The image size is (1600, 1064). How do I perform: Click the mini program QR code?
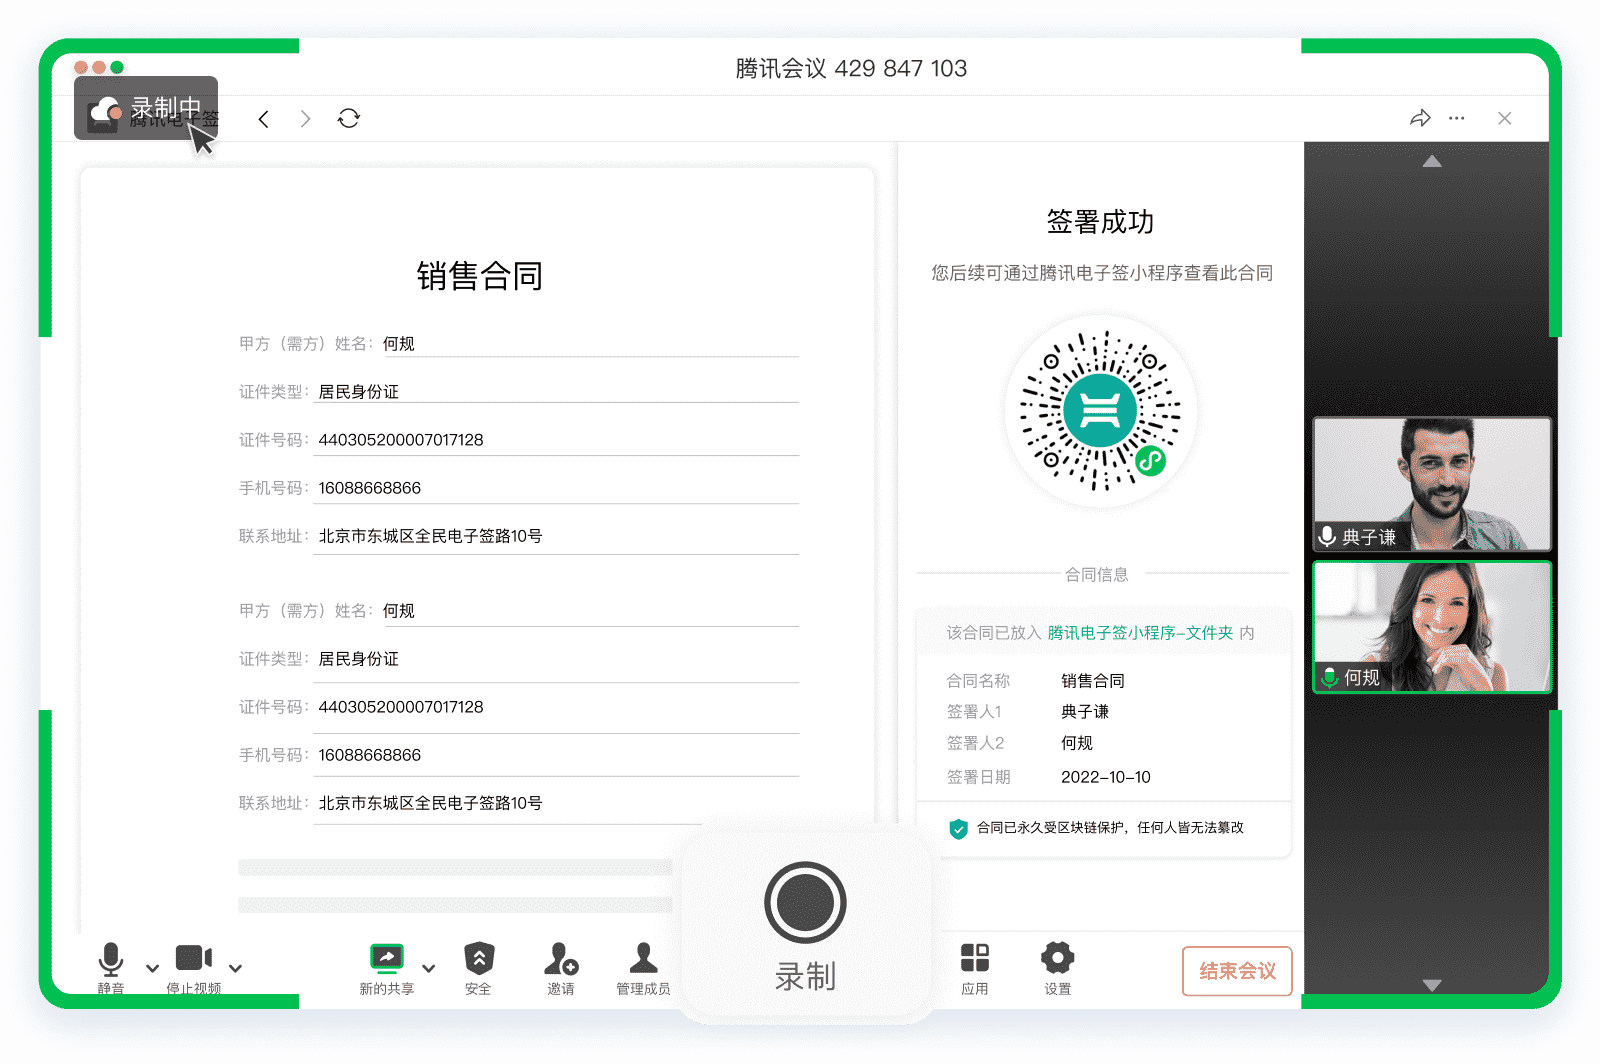(1100, 411)
